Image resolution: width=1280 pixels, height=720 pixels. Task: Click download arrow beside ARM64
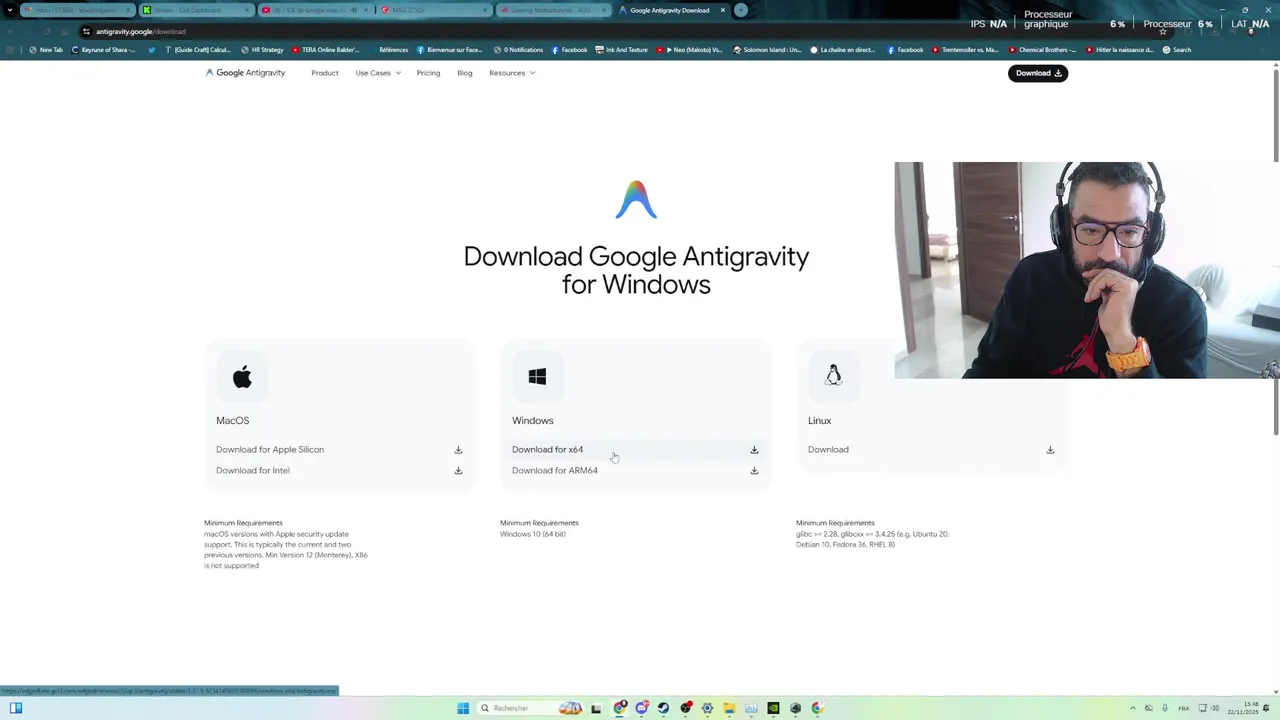click(x=754, y=471)
